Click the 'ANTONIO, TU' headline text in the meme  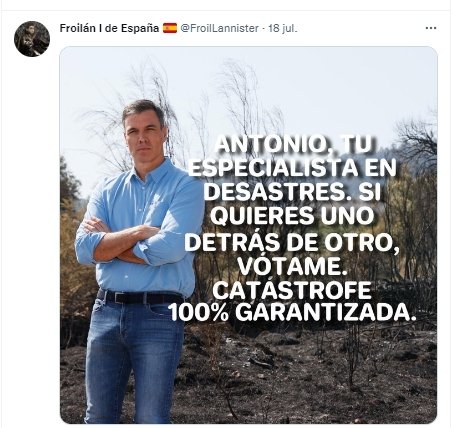(293, 145)
